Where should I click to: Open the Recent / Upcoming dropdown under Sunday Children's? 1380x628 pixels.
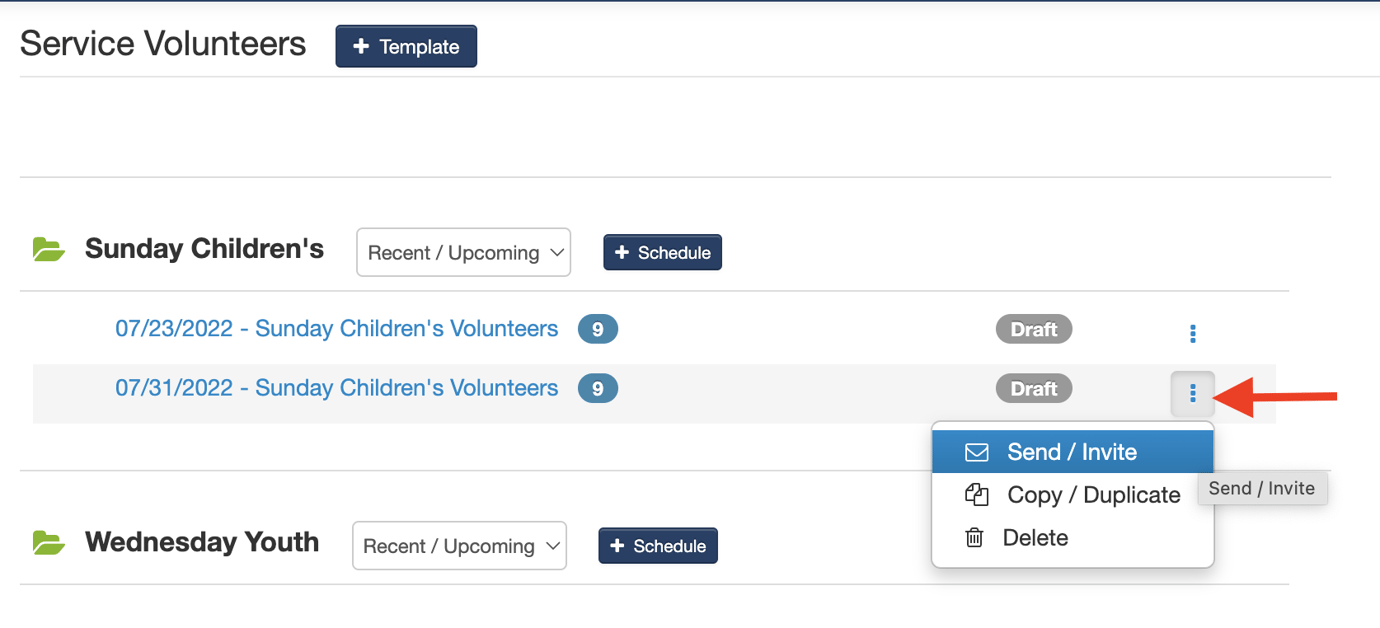point(463,252)
